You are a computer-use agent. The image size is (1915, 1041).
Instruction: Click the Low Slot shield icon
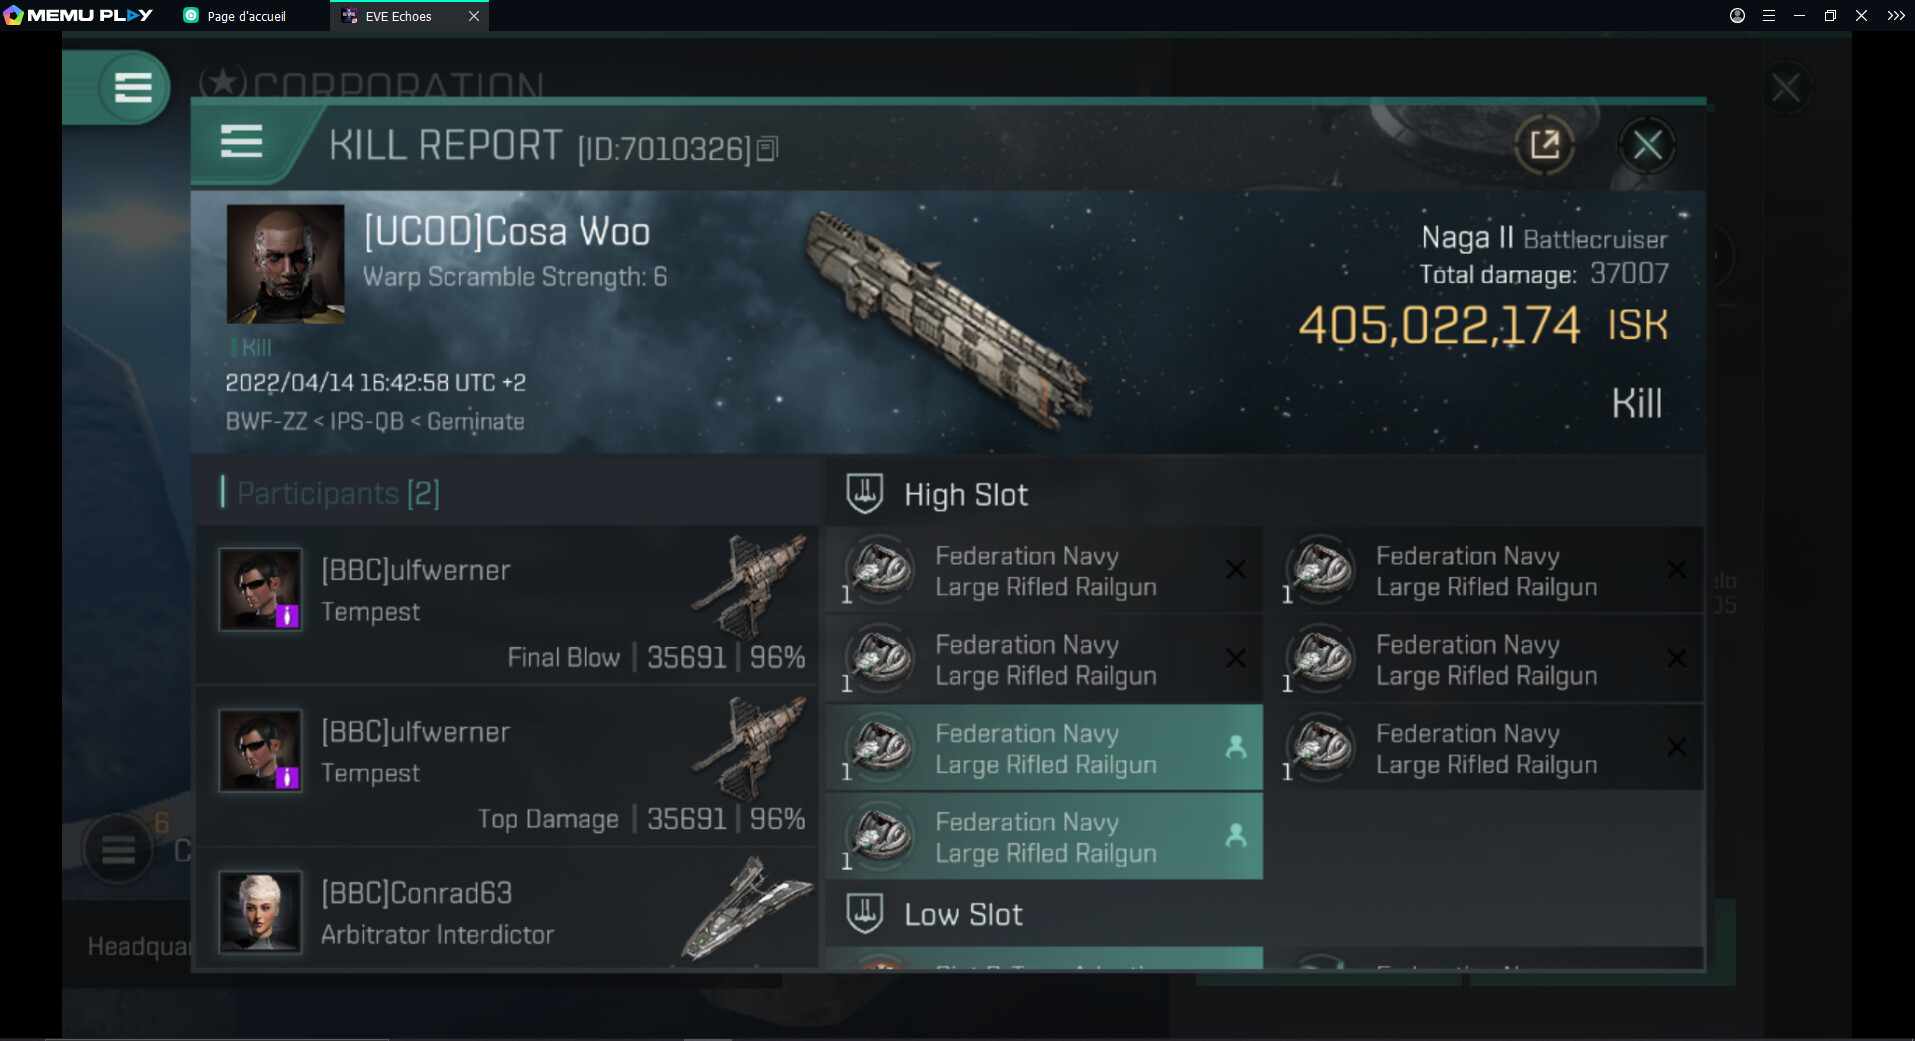[x=864, y=914]
